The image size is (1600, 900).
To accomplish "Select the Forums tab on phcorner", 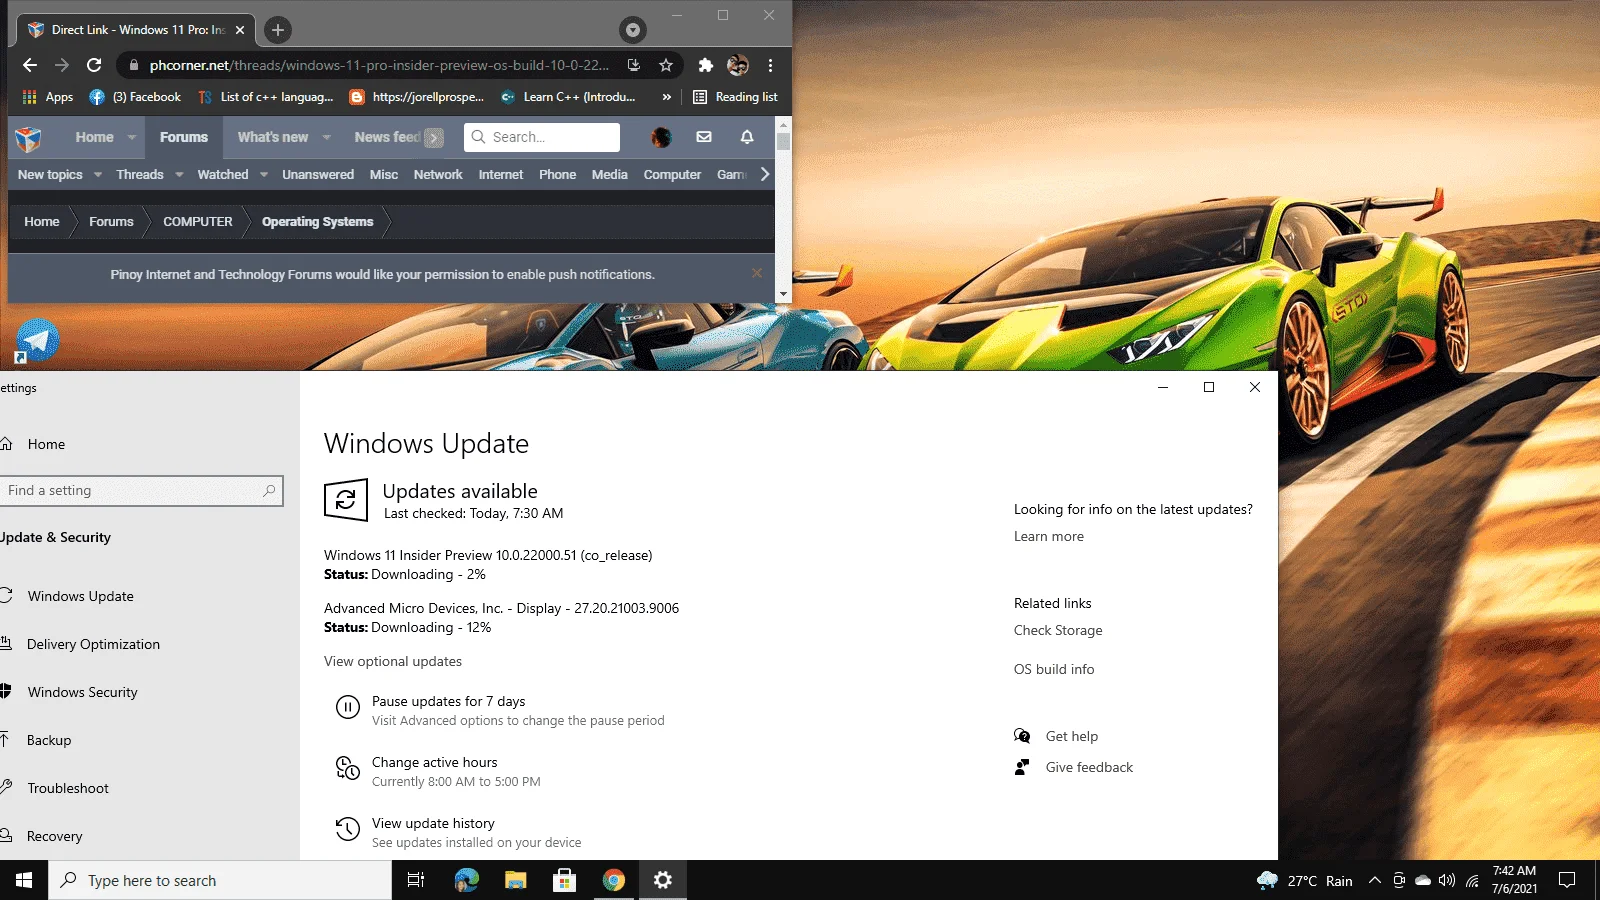I will [x=184, y=137].
